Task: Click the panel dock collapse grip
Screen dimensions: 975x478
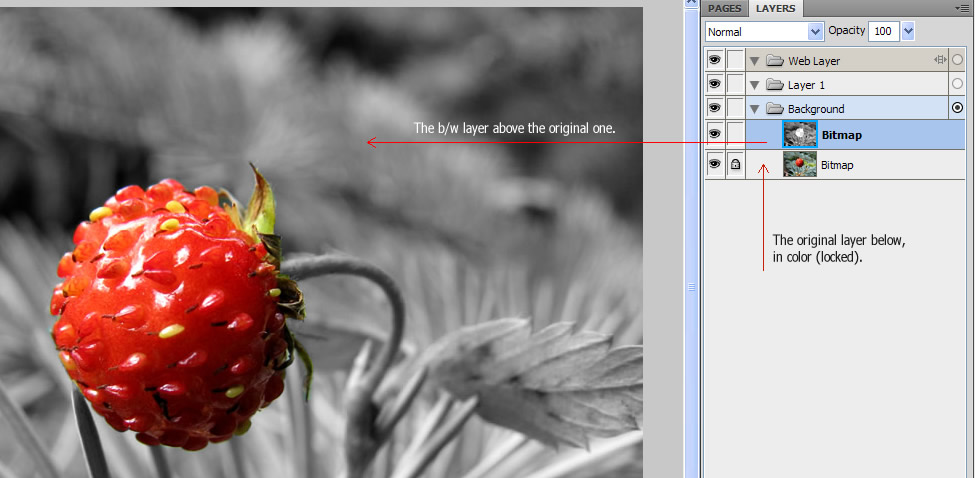Action: pos(691,287)
